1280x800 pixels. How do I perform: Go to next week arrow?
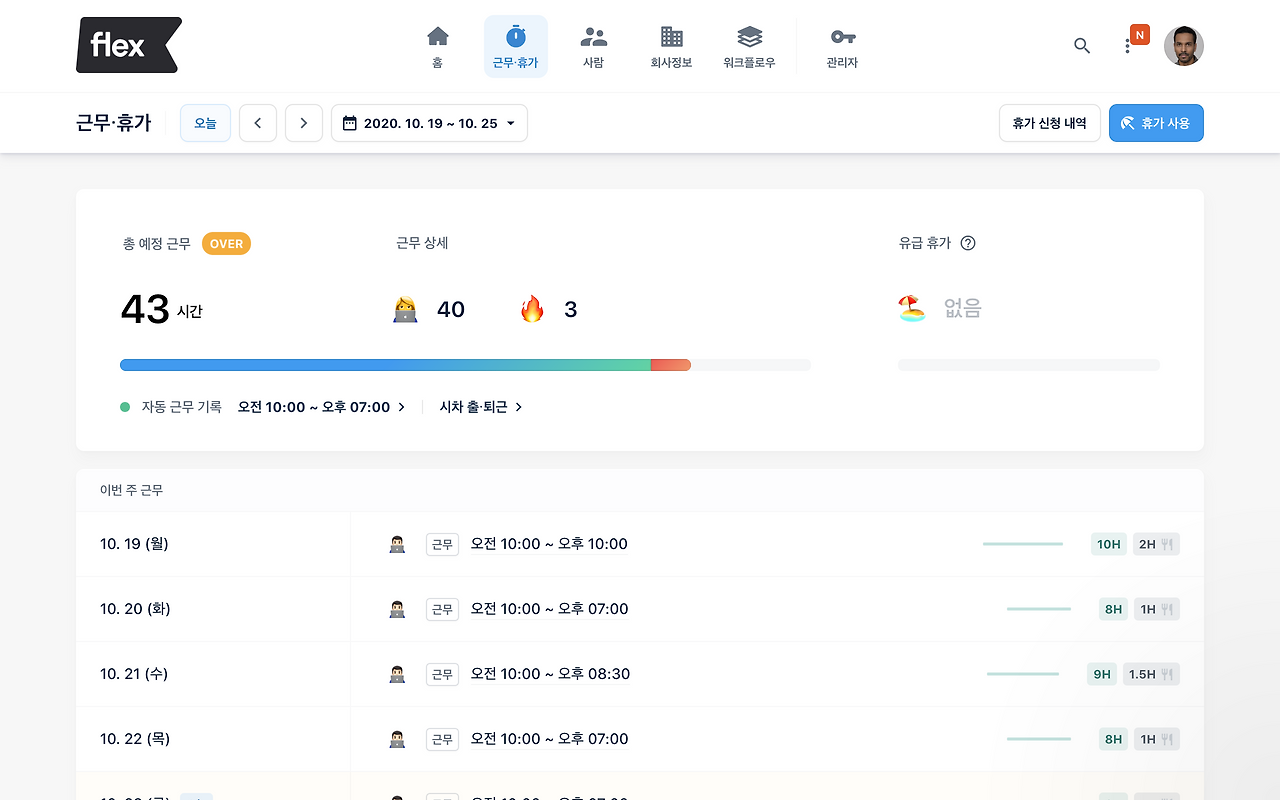pos(304,123)
